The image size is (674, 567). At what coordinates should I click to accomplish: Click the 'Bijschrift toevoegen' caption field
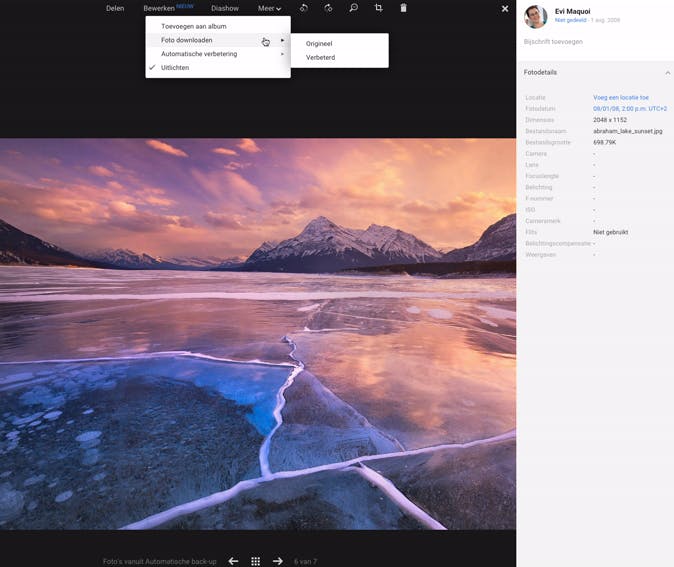click(x=553, y=42)
